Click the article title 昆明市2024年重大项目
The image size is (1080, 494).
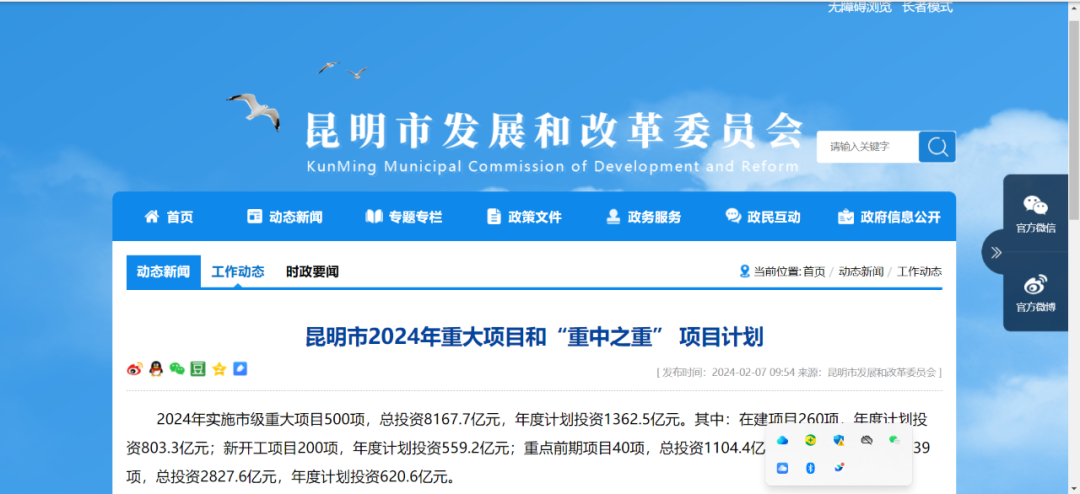[534, 338]
